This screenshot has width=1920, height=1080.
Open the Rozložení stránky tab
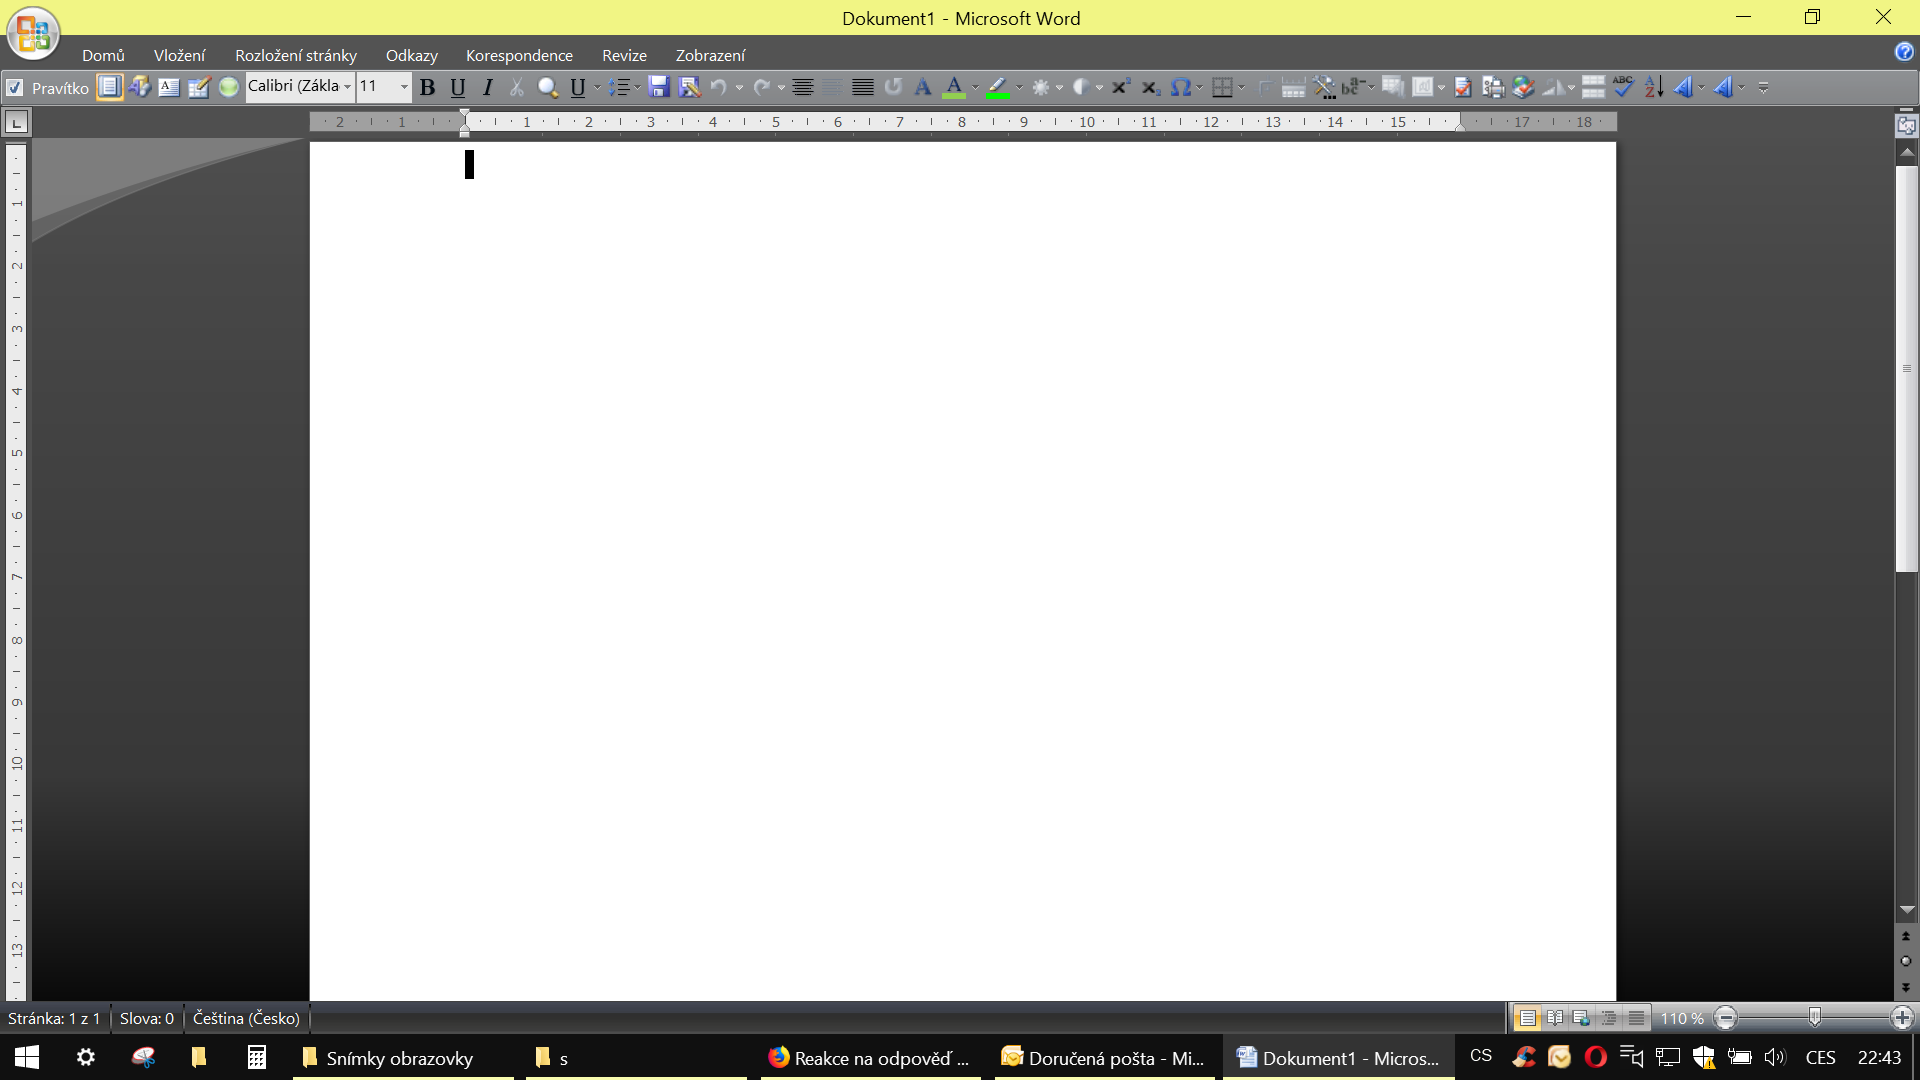[x=295, y=56]
